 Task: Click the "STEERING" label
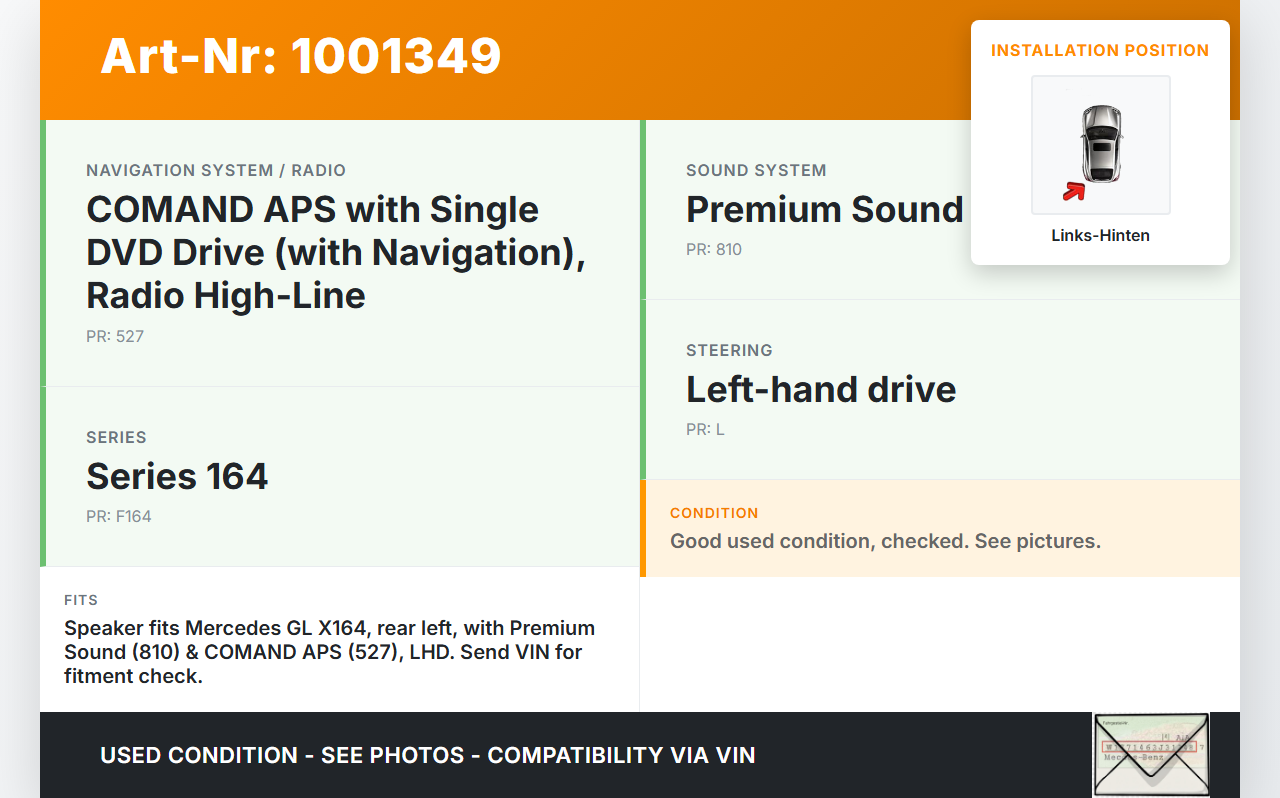[x=729, y=350]
